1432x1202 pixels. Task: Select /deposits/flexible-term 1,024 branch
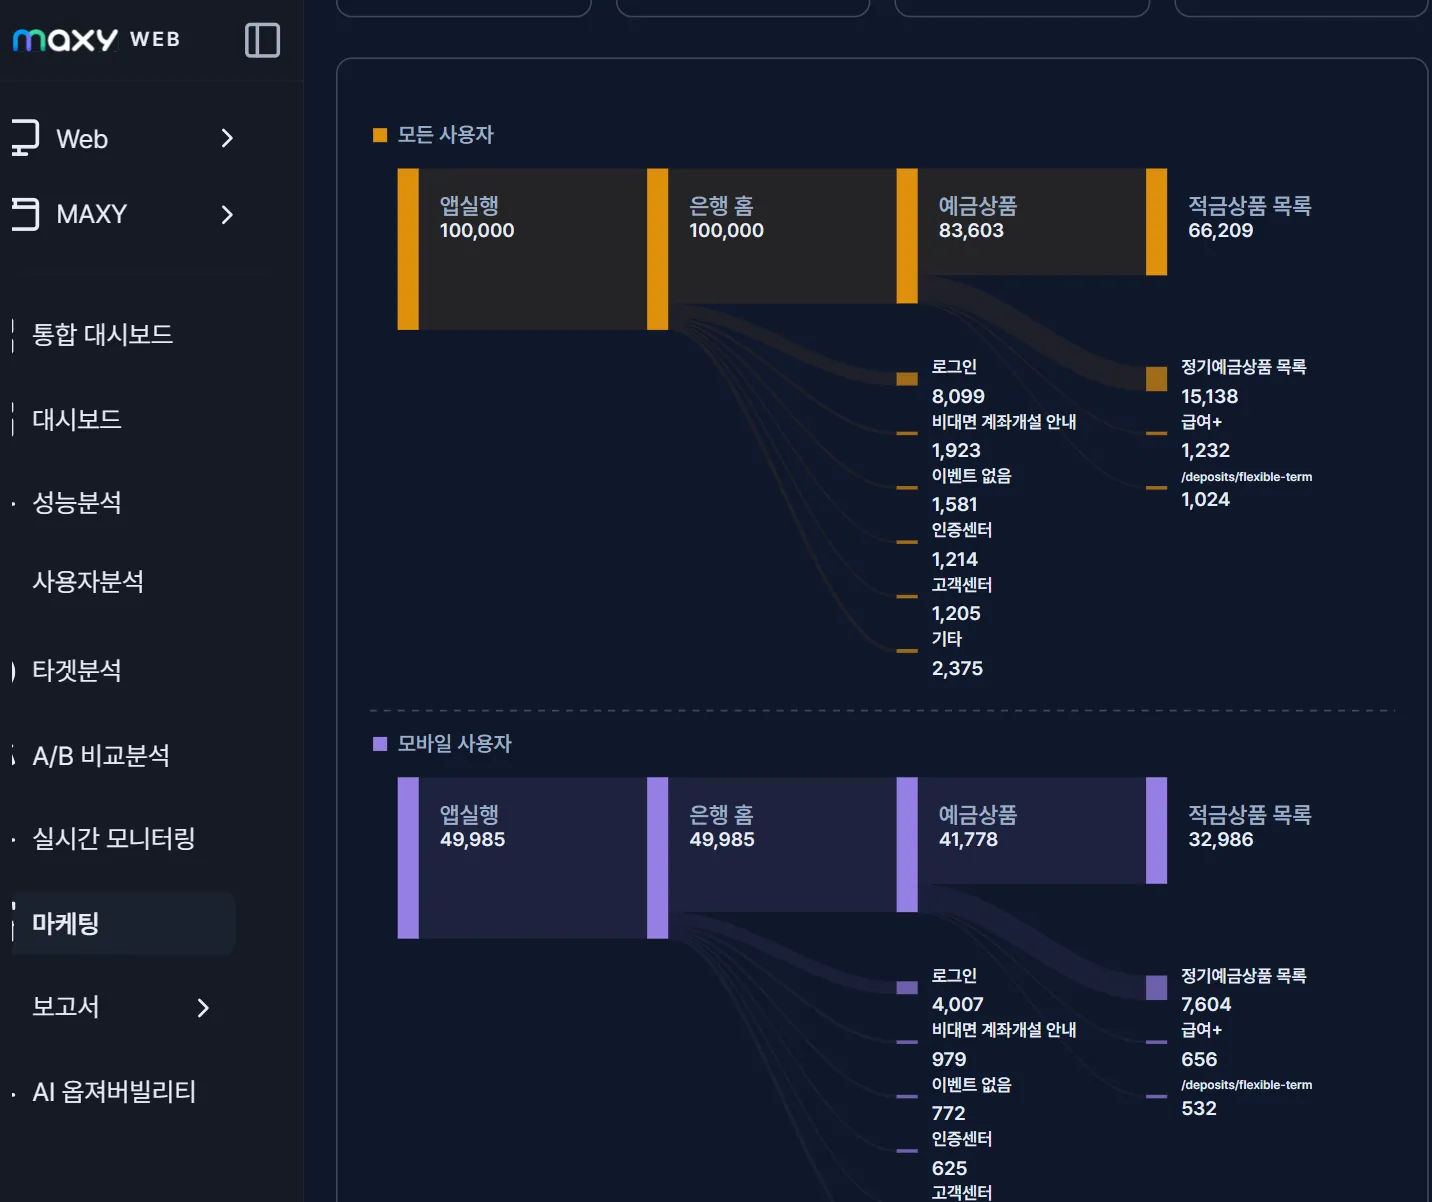(x=1156, y=488)
